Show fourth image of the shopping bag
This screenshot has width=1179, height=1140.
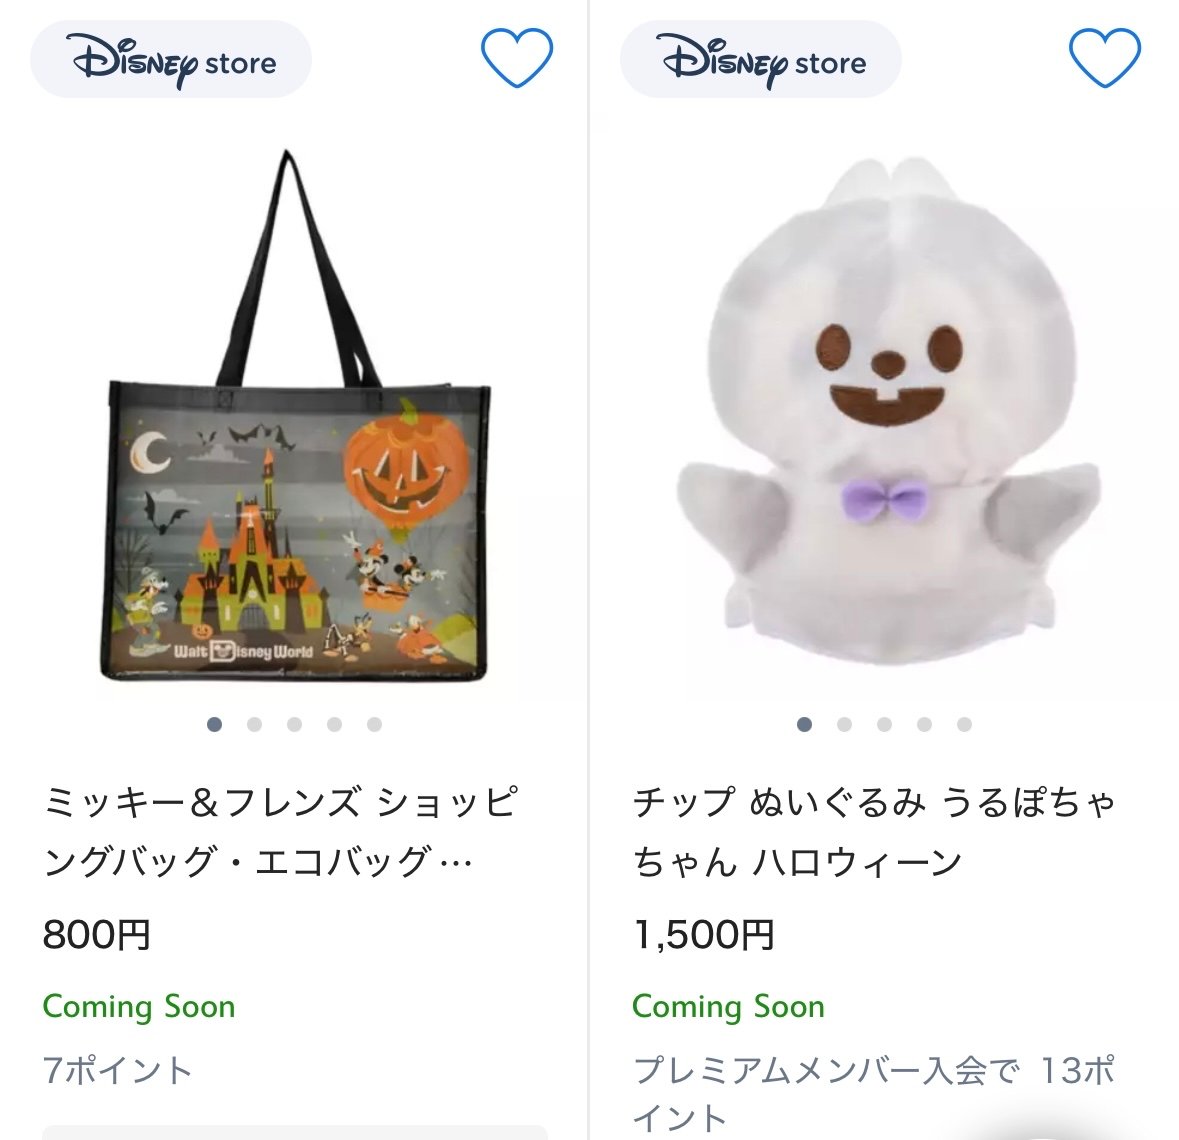335,724
